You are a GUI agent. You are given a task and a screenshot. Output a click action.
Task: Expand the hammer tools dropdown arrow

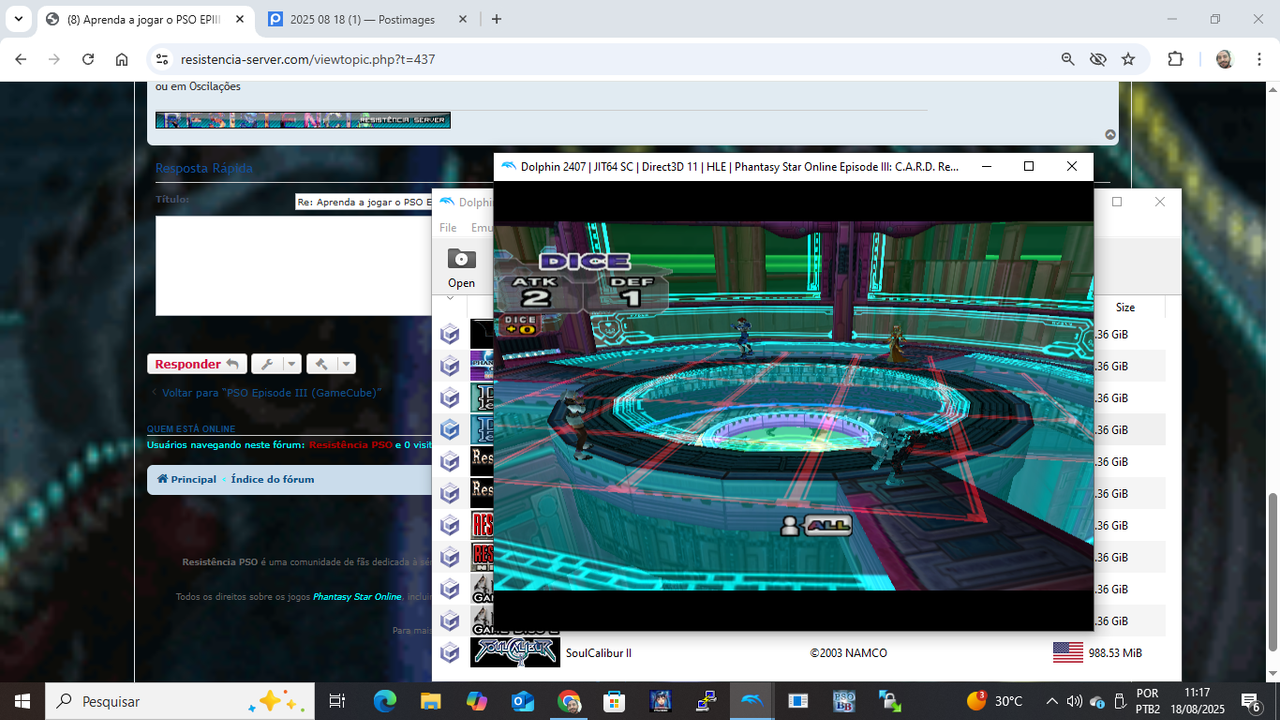pos(345,364)
